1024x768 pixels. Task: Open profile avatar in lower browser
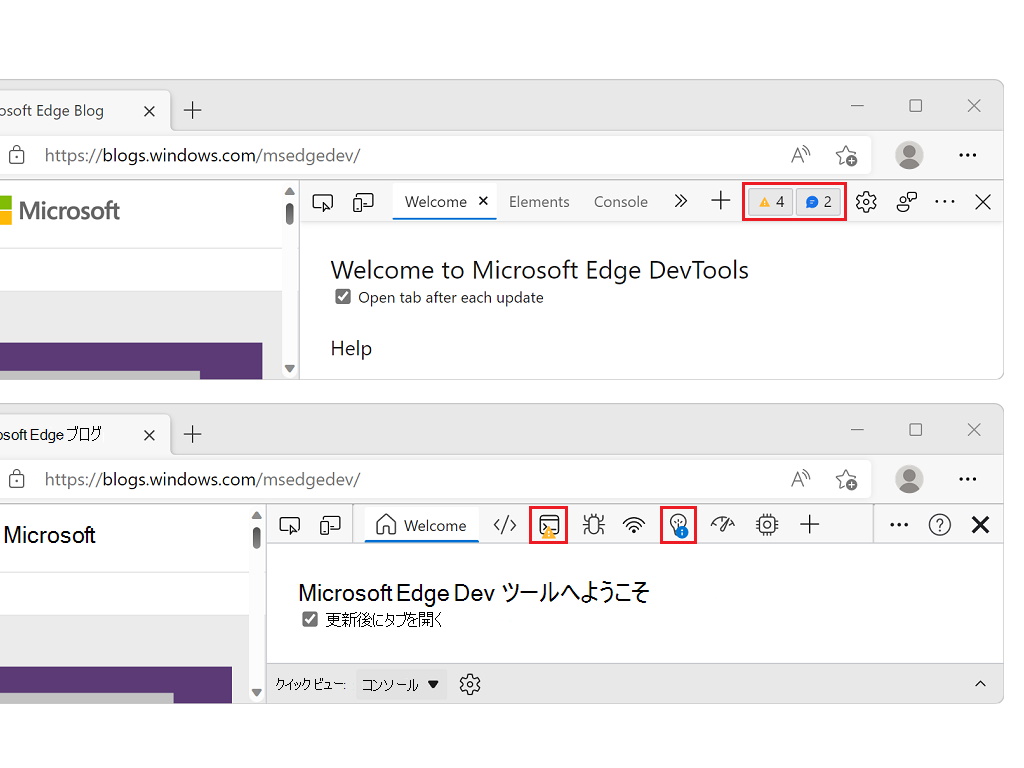909,479
